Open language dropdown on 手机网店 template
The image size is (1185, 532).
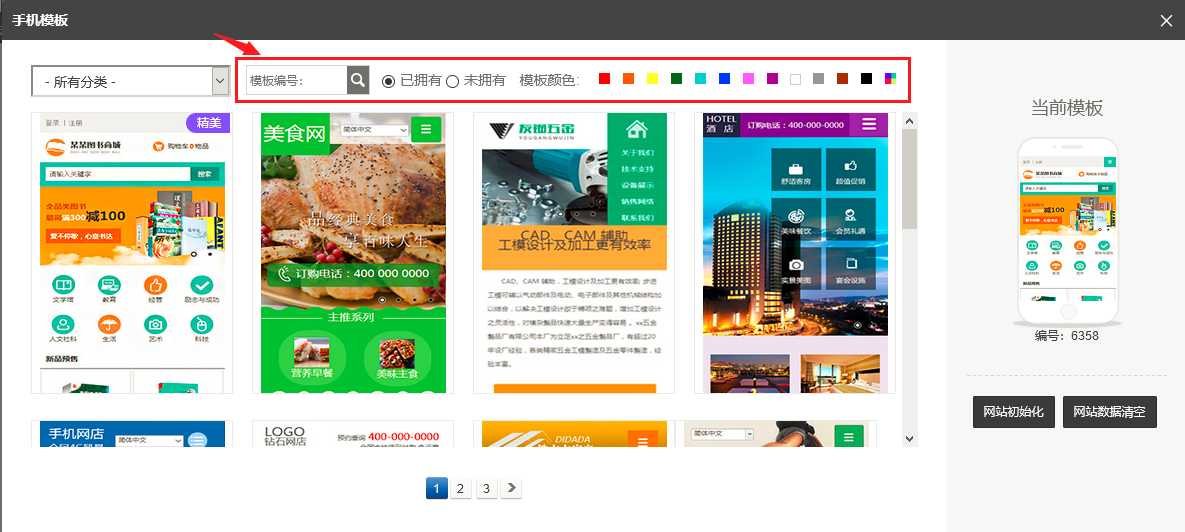(150, 440)
